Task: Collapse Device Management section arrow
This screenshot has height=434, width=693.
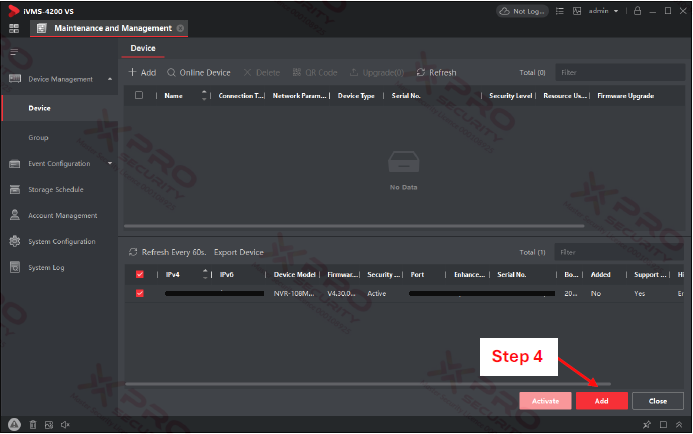Action: point(110,79)
